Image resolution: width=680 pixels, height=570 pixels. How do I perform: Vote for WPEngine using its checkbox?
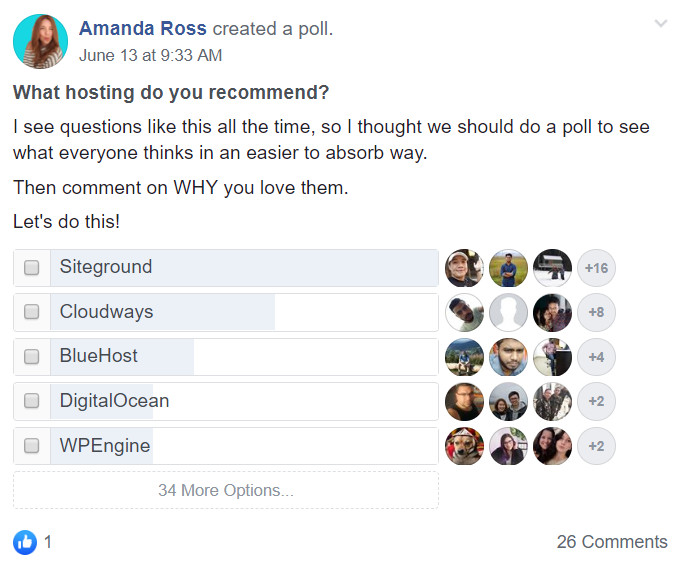[32, 446]
